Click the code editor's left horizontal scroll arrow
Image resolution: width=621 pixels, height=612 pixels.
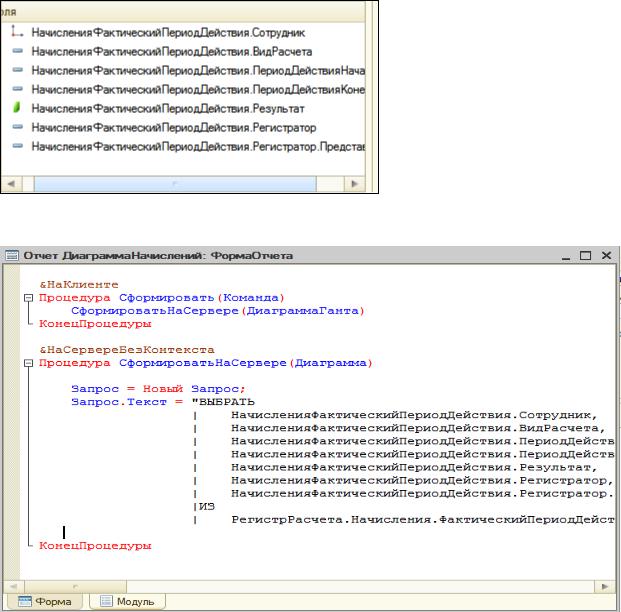(13, 587)
